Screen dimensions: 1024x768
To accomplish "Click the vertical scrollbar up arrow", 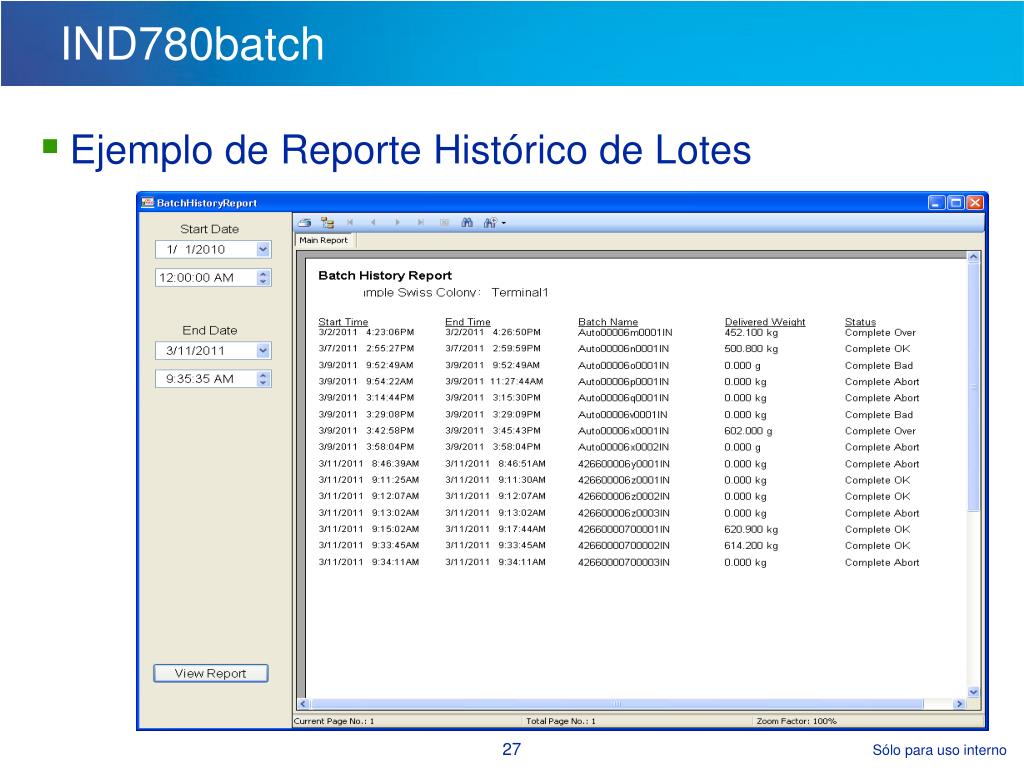I will click(x=973, y=257).
